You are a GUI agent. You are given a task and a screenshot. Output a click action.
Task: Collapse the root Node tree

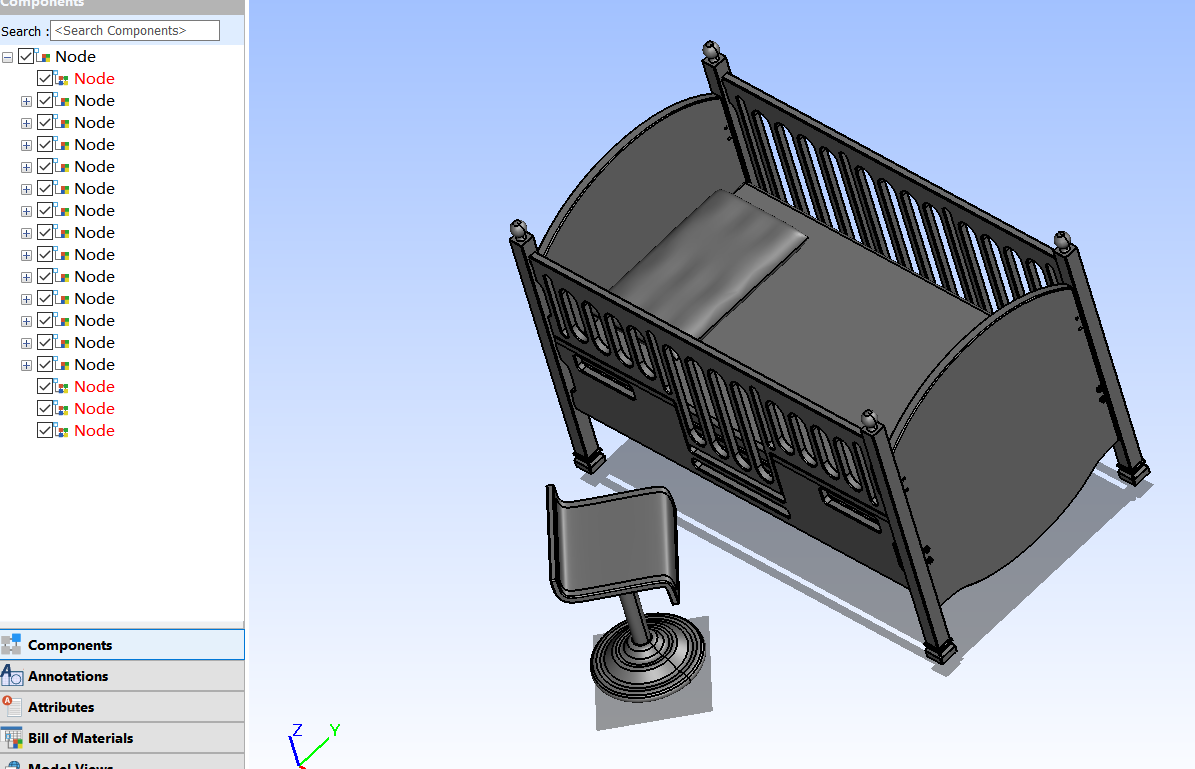pyautogui.click(x=8, y=57)
